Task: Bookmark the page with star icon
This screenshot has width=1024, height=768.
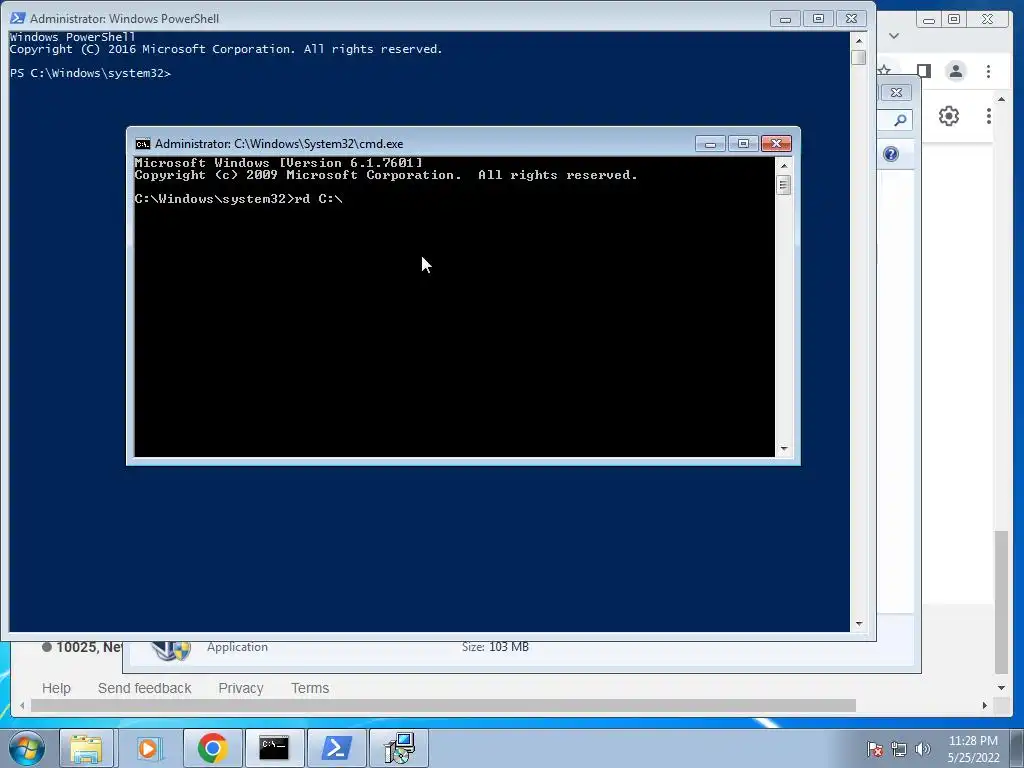Action: (x=884, y=70)
